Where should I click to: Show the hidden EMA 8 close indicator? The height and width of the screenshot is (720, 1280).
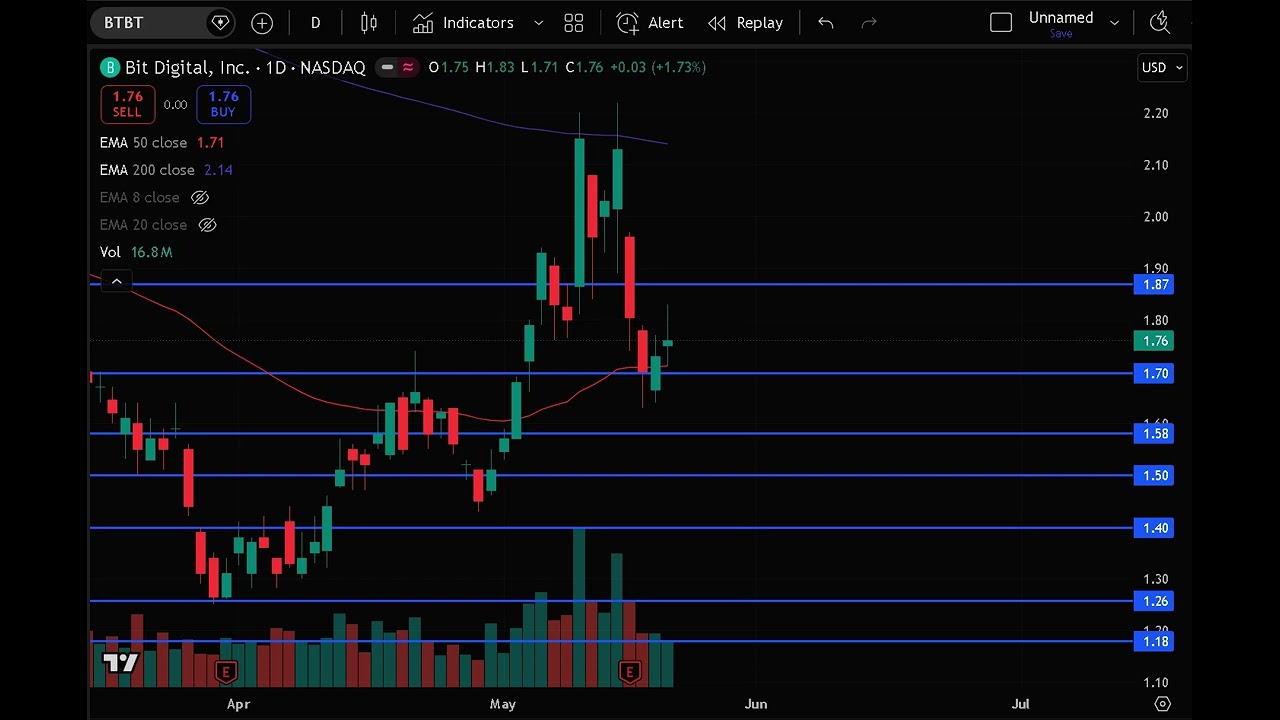click(x=199, y=197)
